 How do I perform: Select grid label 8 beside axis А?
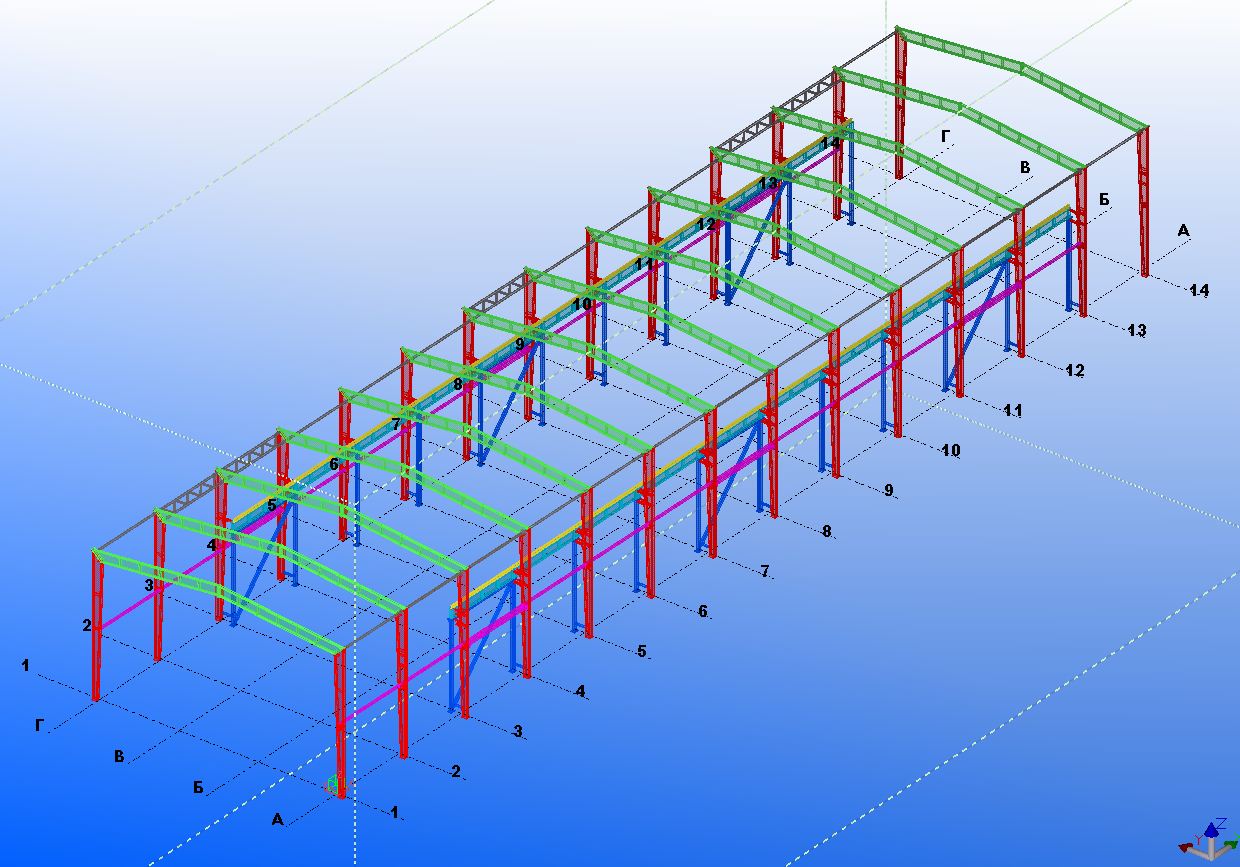pos(827,531)
